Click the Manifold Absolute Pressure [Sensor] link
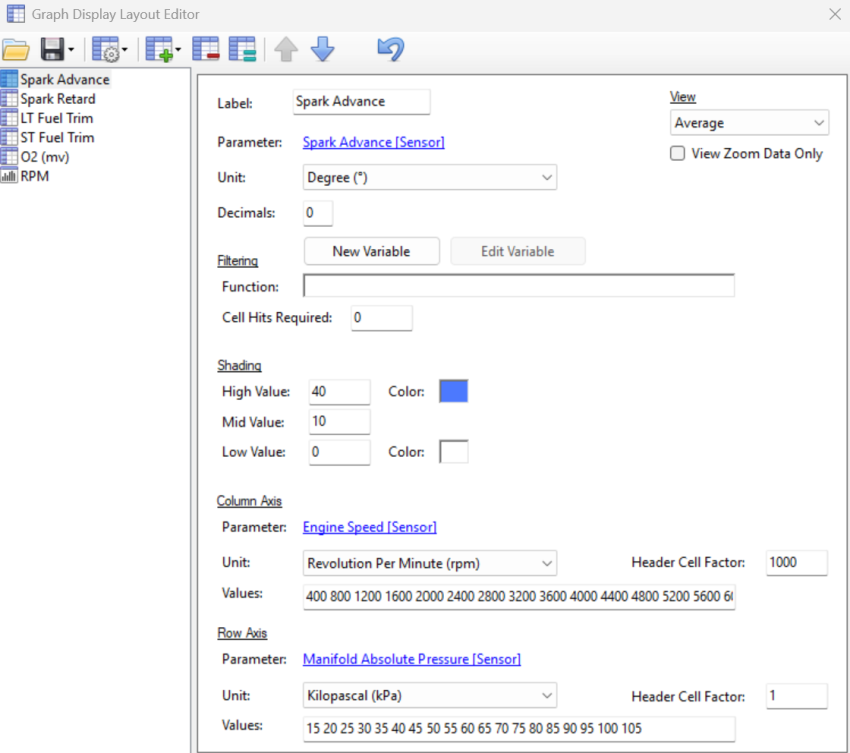Image resolution: width=850 pixels, height=753 pixels. tap(411, 659)
